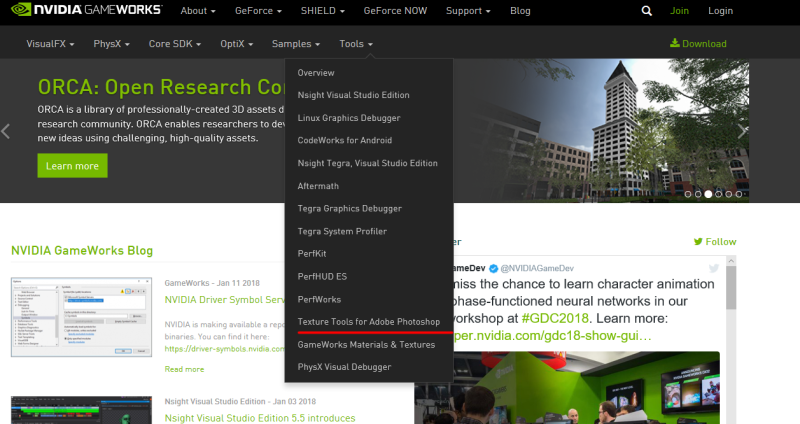Click Follow on Twitter widget
800x424 pixels.
click(x=715, y=242)
